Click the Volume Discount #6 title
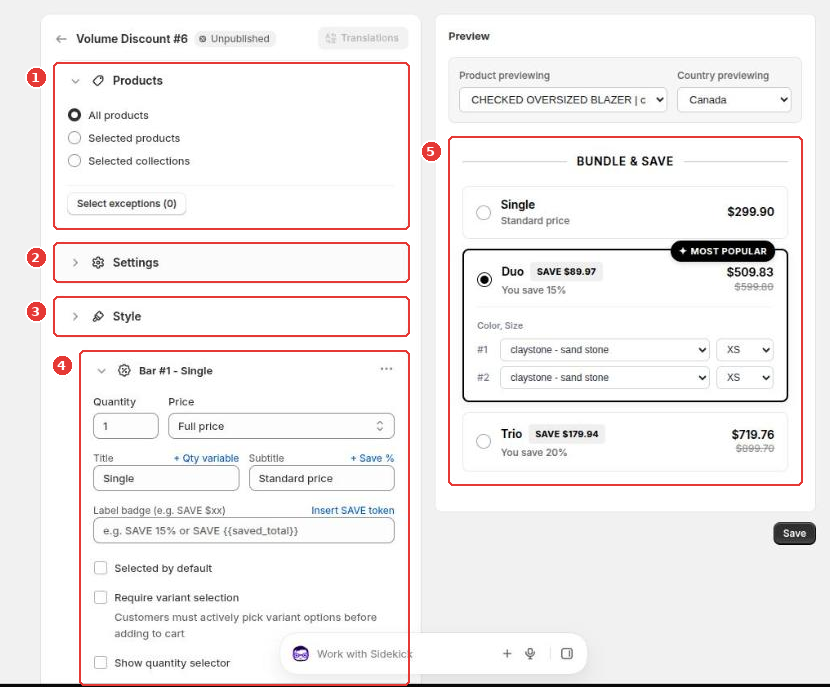The height and width of the screenshot is (687, 830). point(132,39)
